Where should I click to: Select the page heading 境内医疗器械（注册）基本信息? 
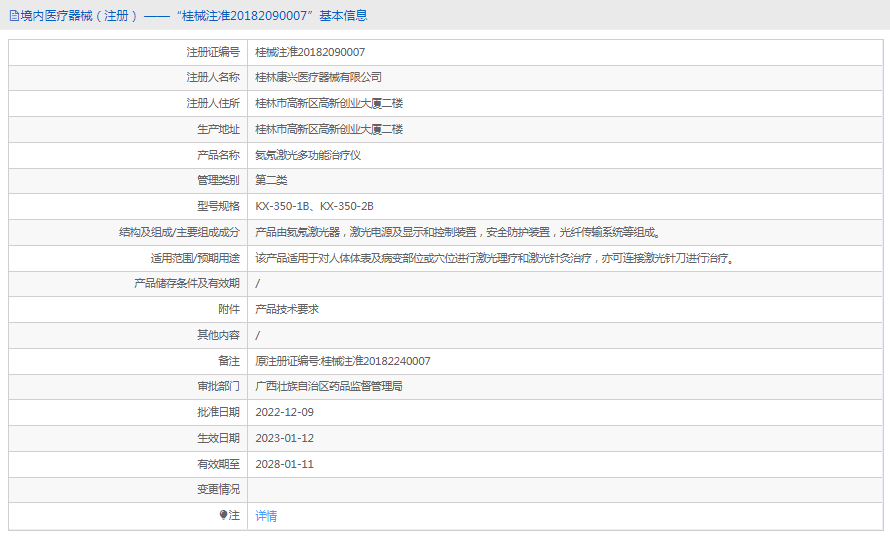pos(188,16)
